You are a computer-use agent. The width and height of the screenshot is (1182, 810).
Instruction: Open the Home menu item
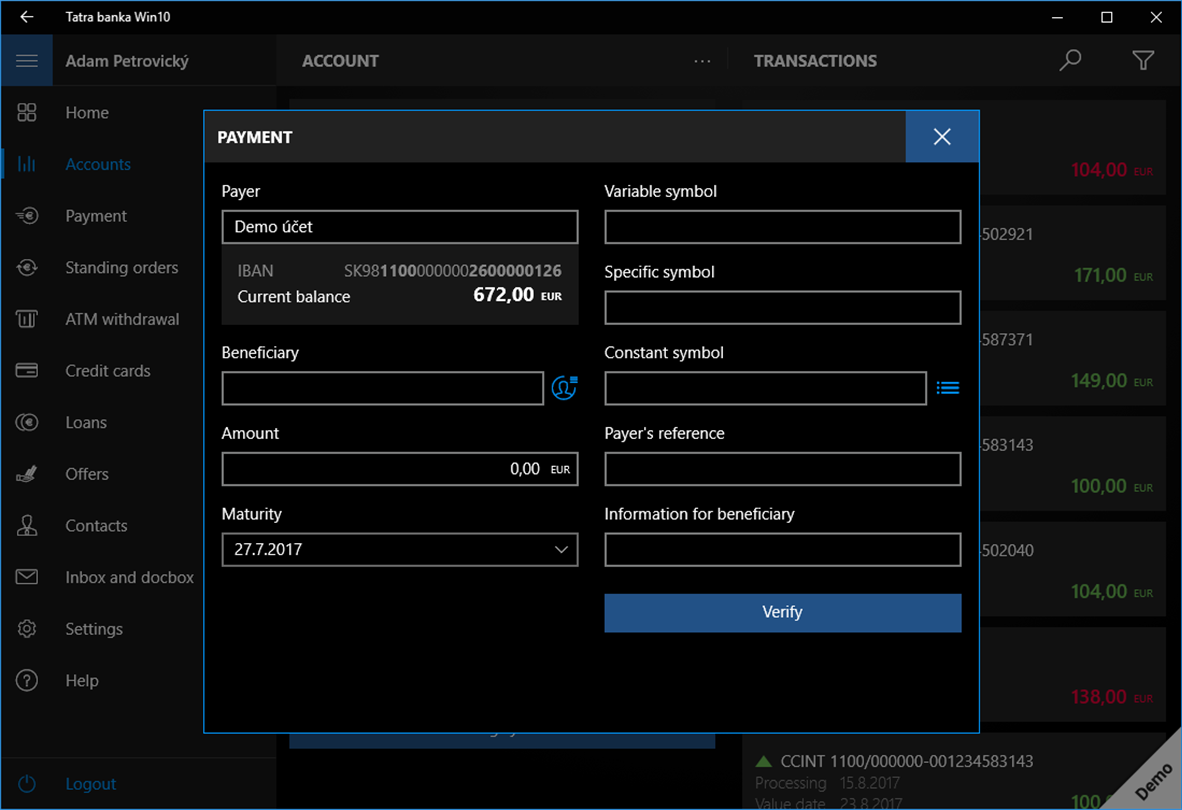click(87, 112)
